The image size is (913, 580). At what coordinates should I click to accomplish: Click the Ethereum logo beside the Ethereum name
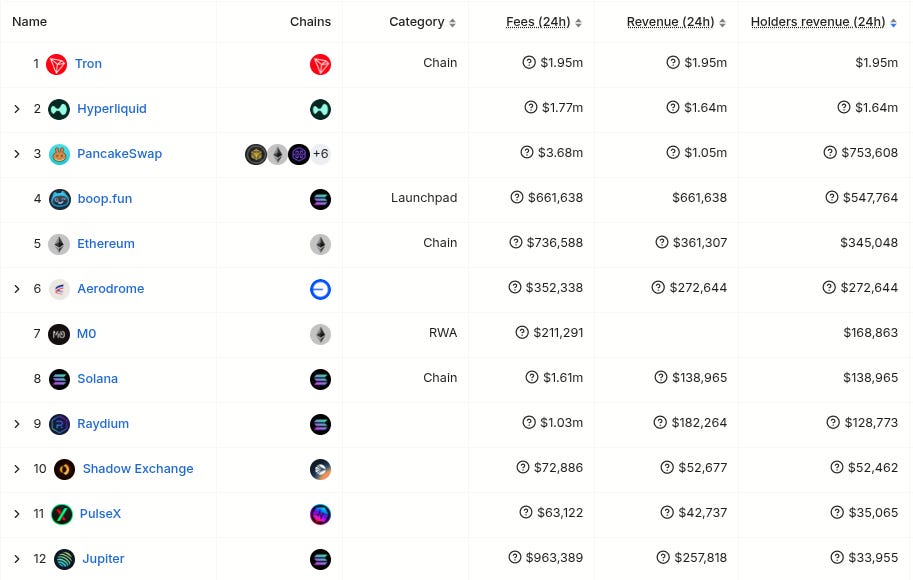(x=59, y=244)
